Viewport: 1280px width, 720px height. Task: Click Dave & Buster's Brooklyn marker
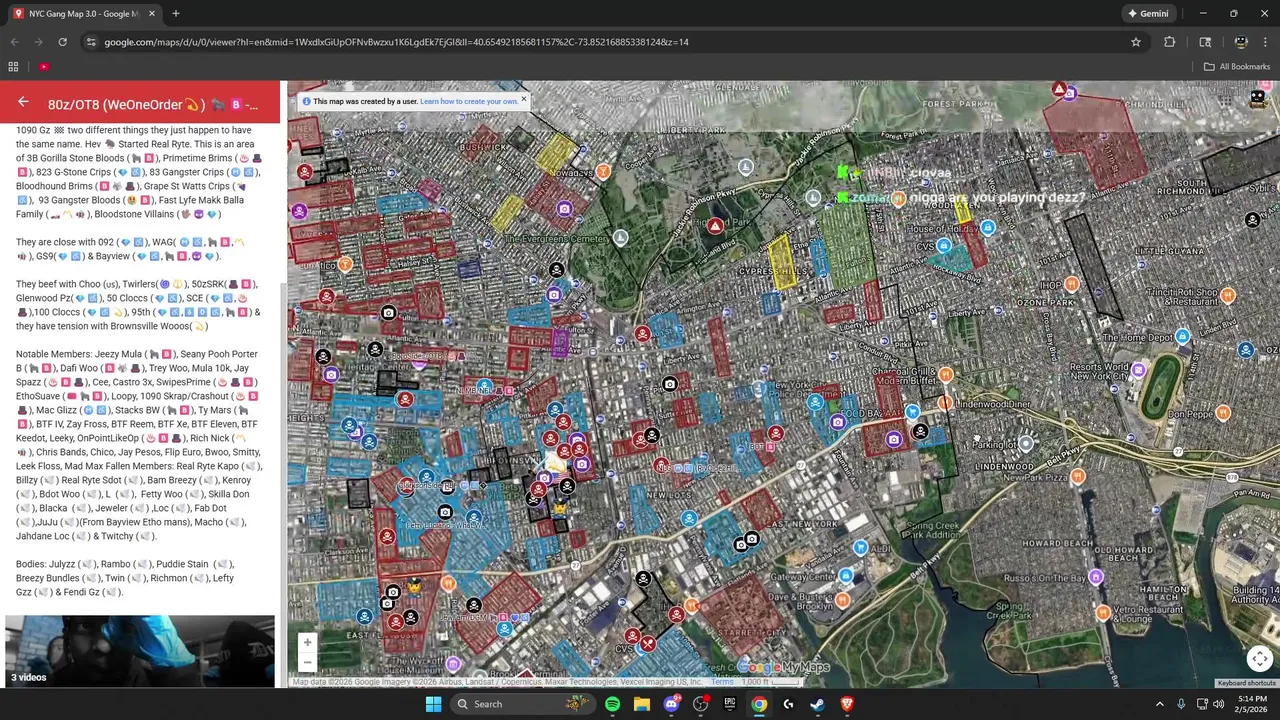pos(843,600)
